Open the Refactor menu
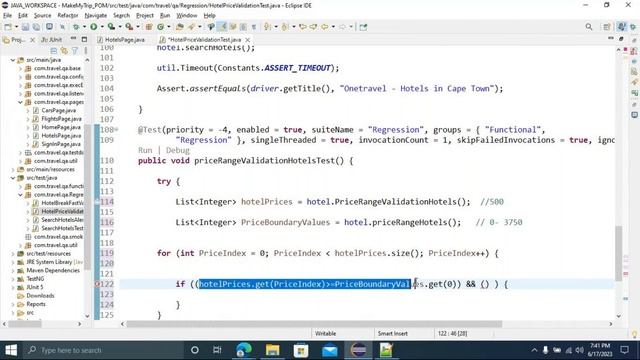The height and width of the screenshot is (360, 640). click(x=68, y=16)
